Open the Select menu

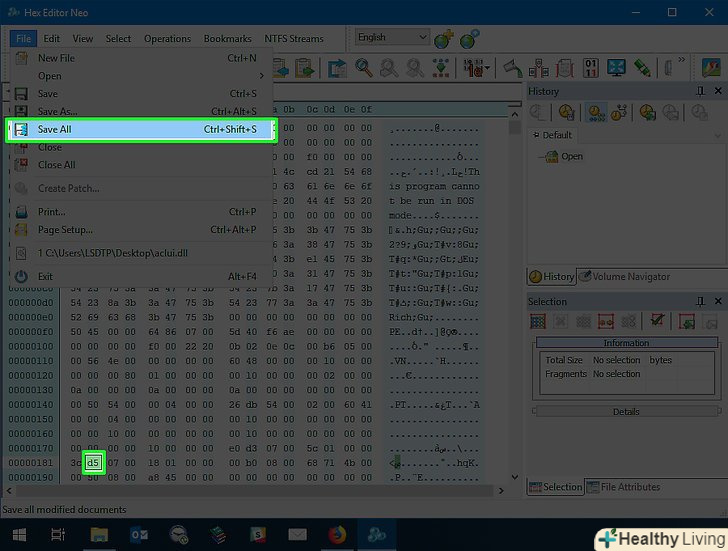[118, 39]
